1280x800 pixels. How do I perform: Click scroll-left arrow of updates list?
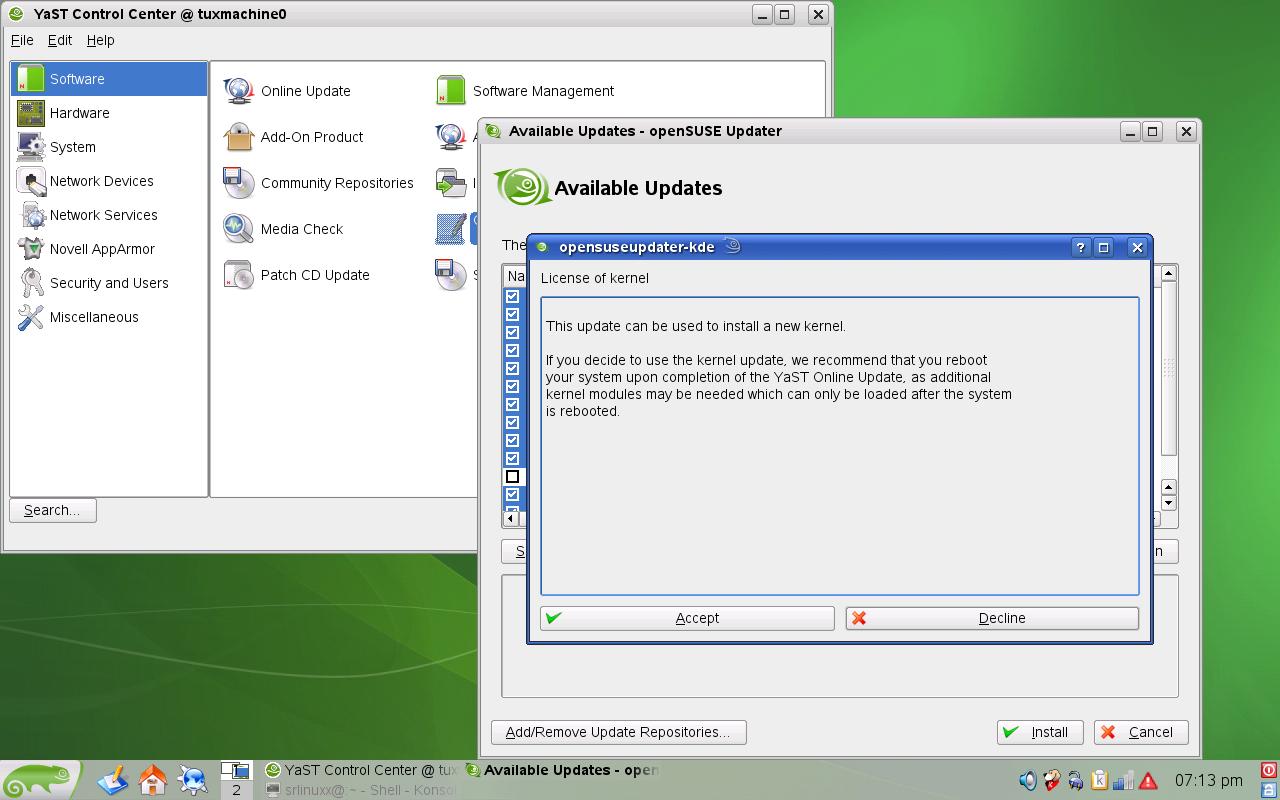pyautogui.click(x=510, y=519)
